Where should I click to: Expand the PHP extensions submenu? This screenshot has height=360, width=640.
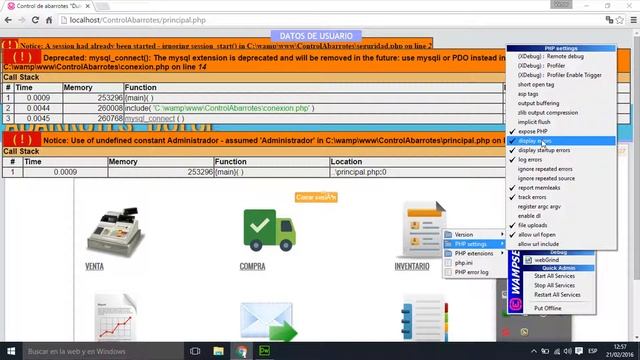coord(474,253)
